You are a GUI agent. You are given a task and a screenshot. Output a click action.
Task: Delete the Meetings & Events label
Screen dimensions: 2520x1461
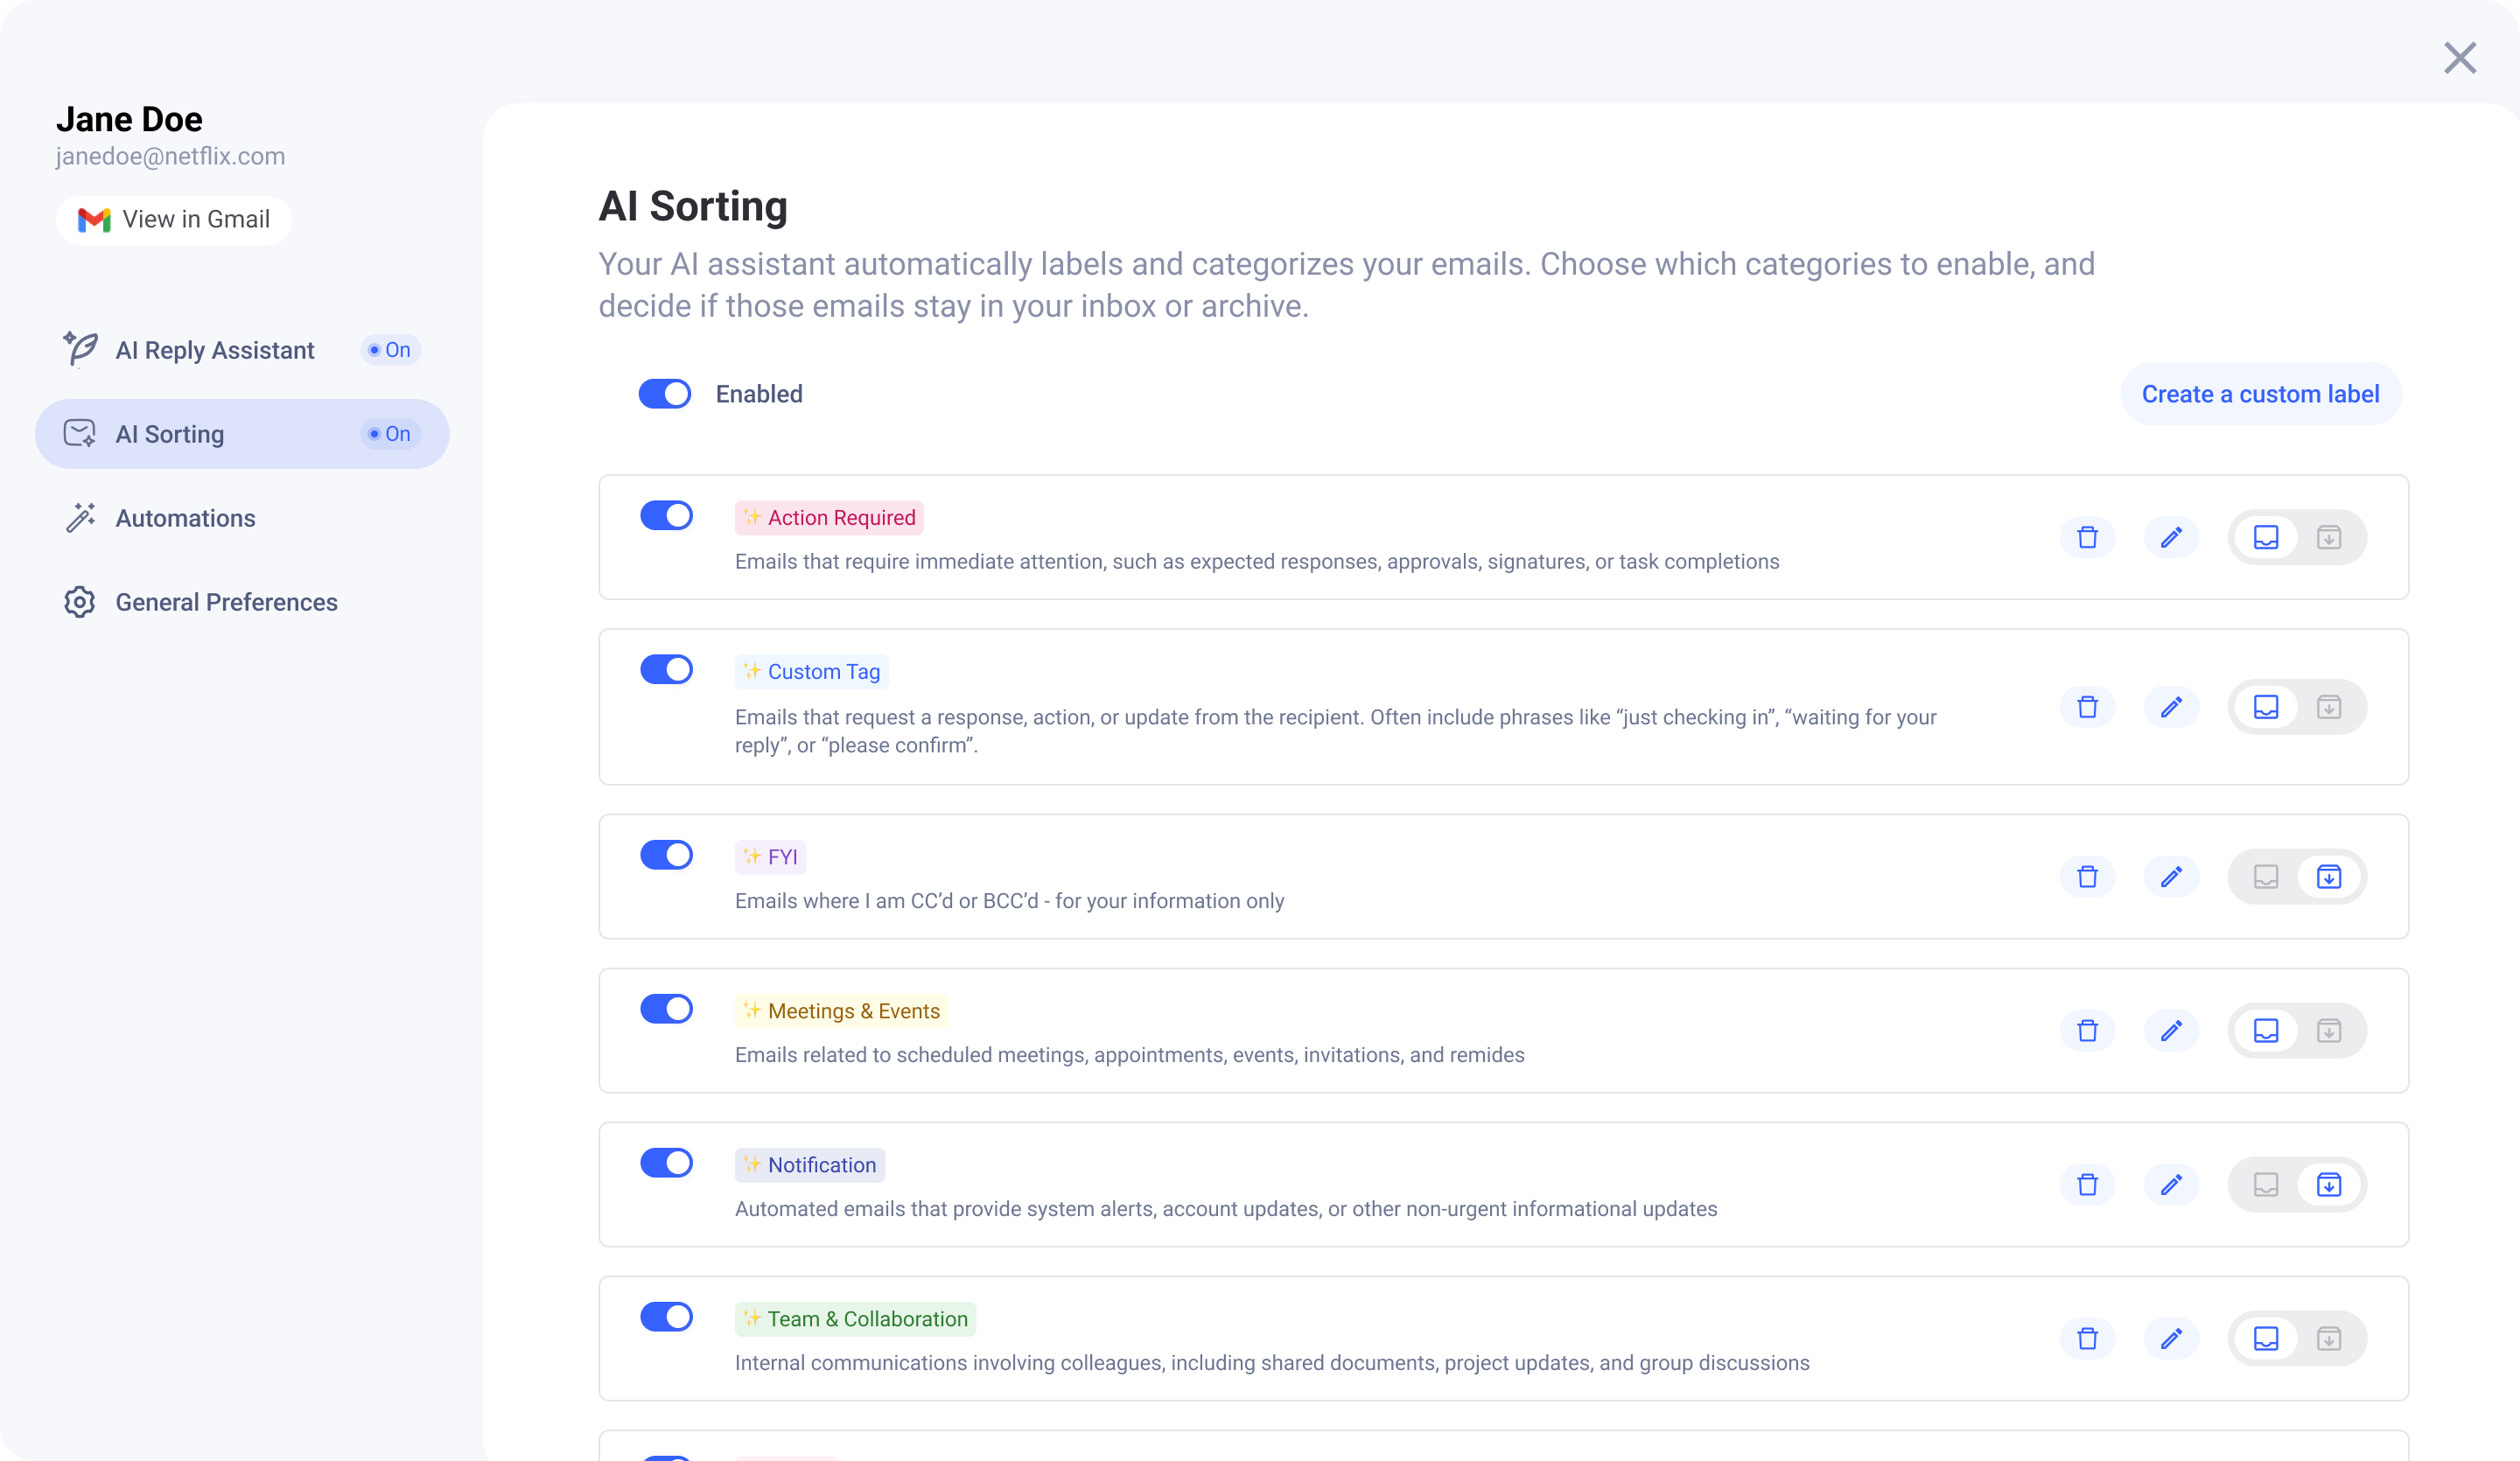point(2087,1031)
